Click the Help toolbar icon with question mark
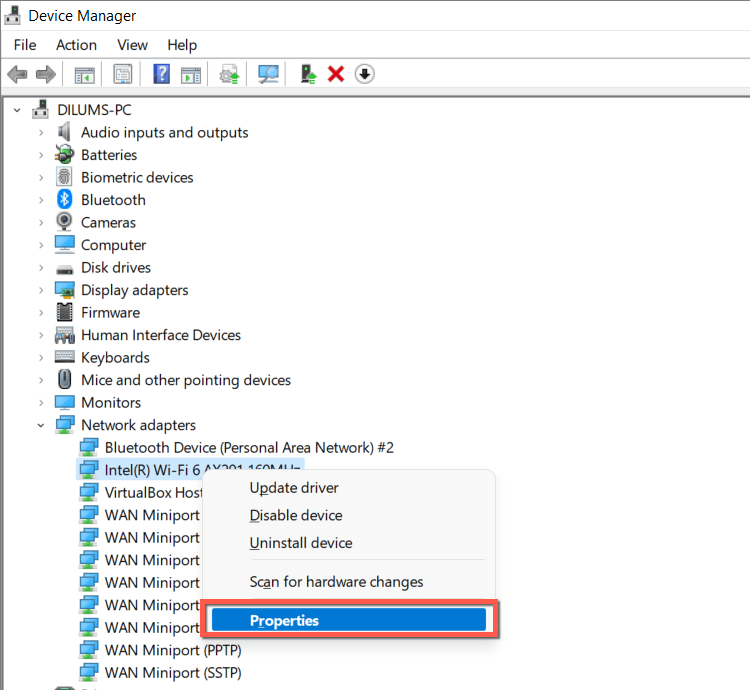This screenshot has width=750, height=690. point(161,74)
